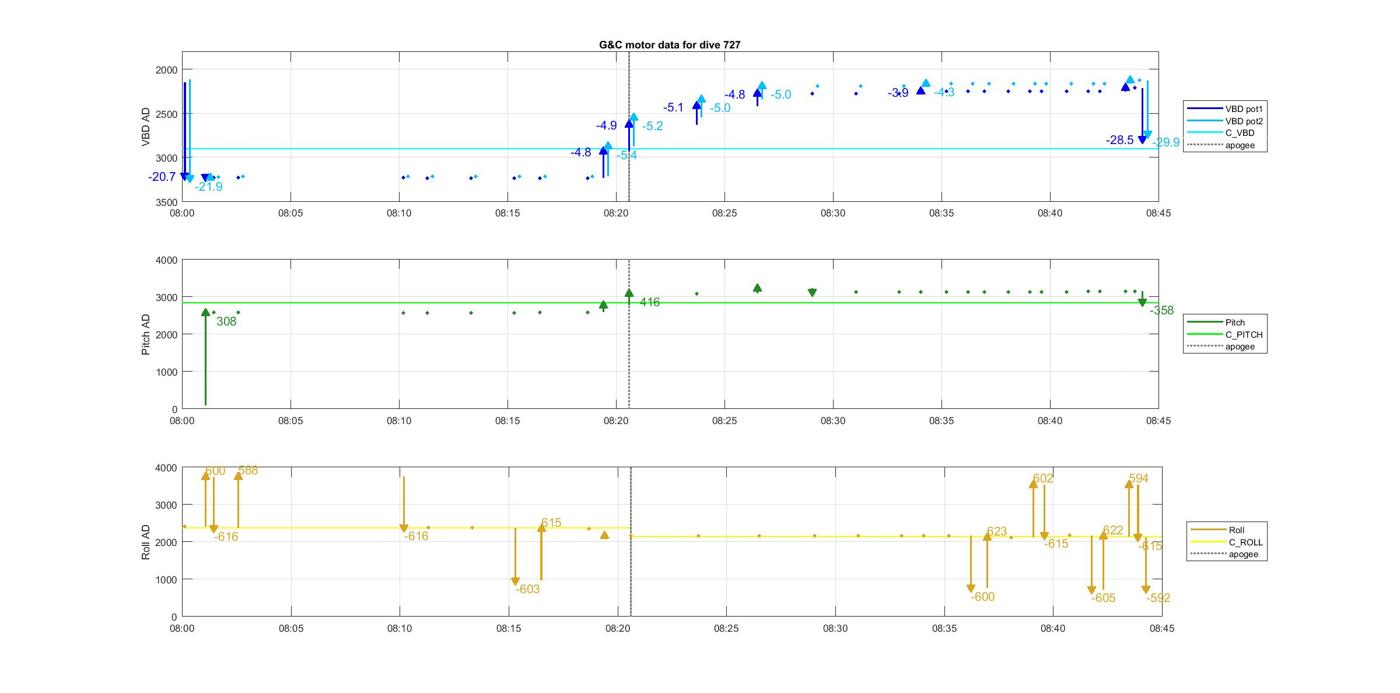Select the '622' roll data label
Image resolution: width=1400 pixels, height=693 pixels.
tap(1113, 531)
